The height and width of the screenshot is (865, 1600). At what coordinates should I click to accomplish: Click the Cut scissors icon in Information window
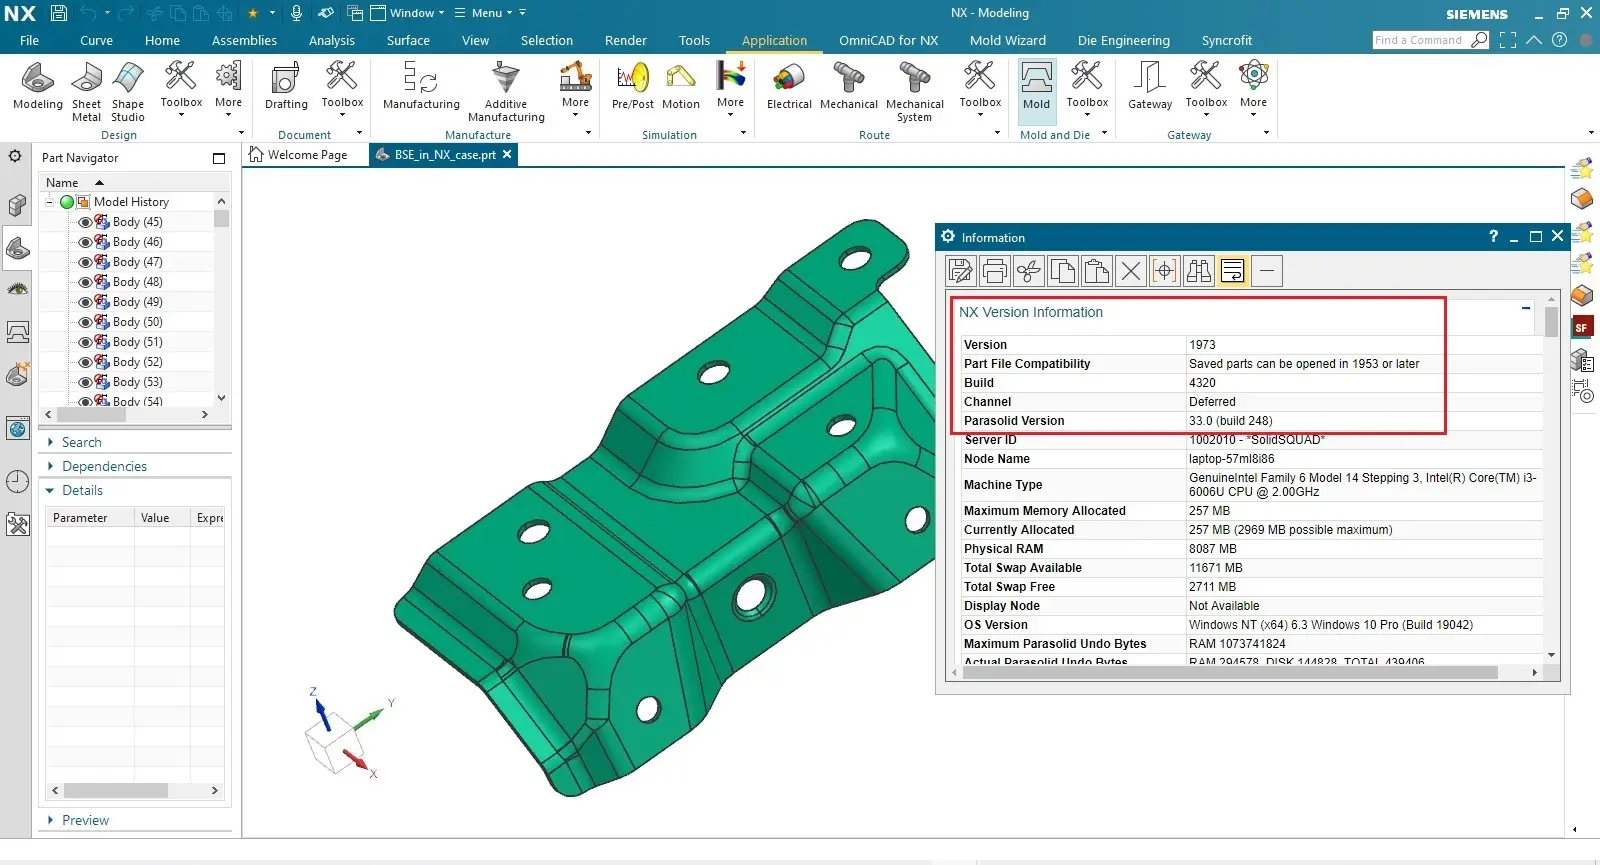click(1029, 271)
